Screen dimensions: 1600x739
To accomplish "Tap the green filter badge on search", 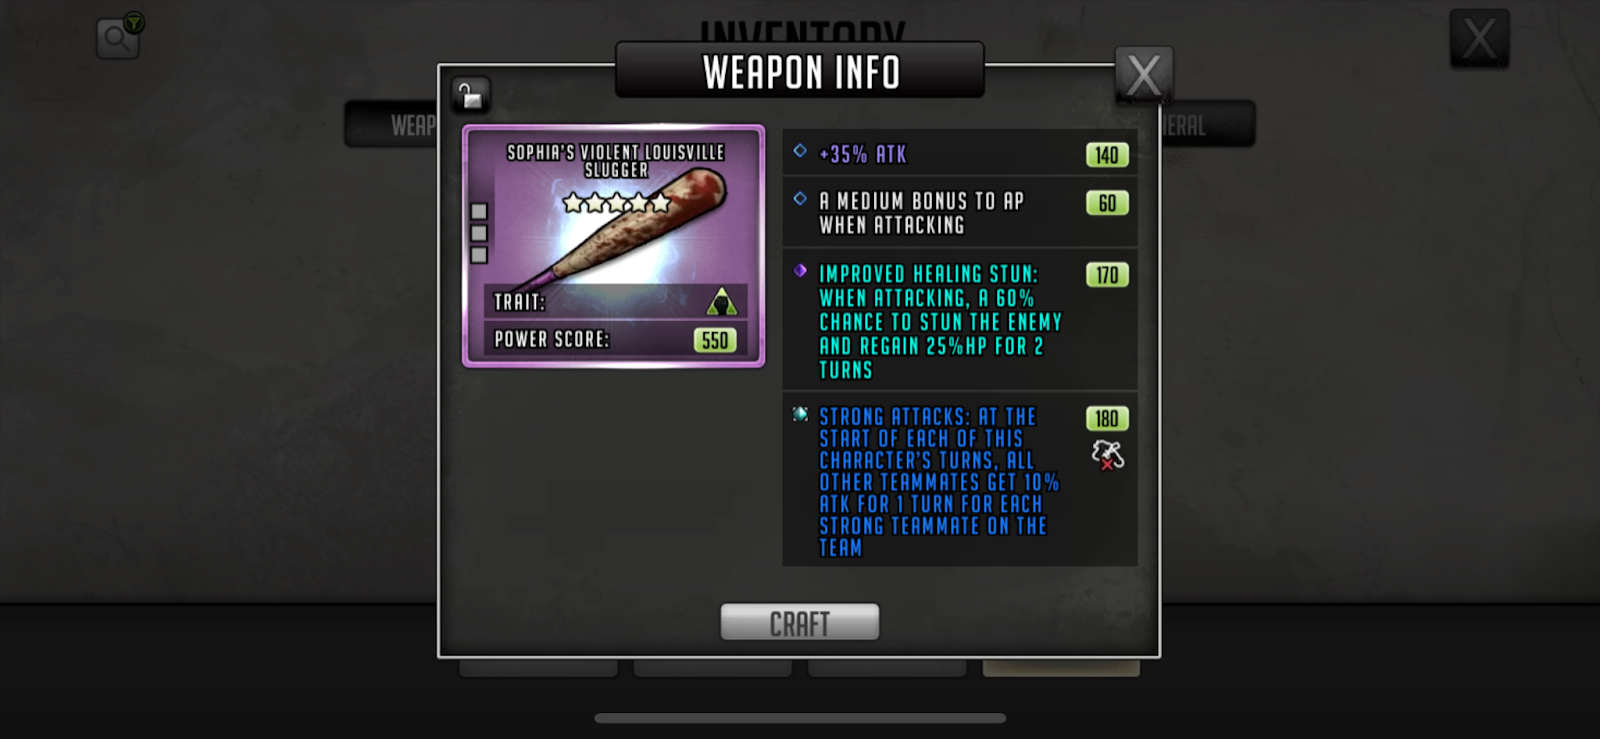I will 134,22.
